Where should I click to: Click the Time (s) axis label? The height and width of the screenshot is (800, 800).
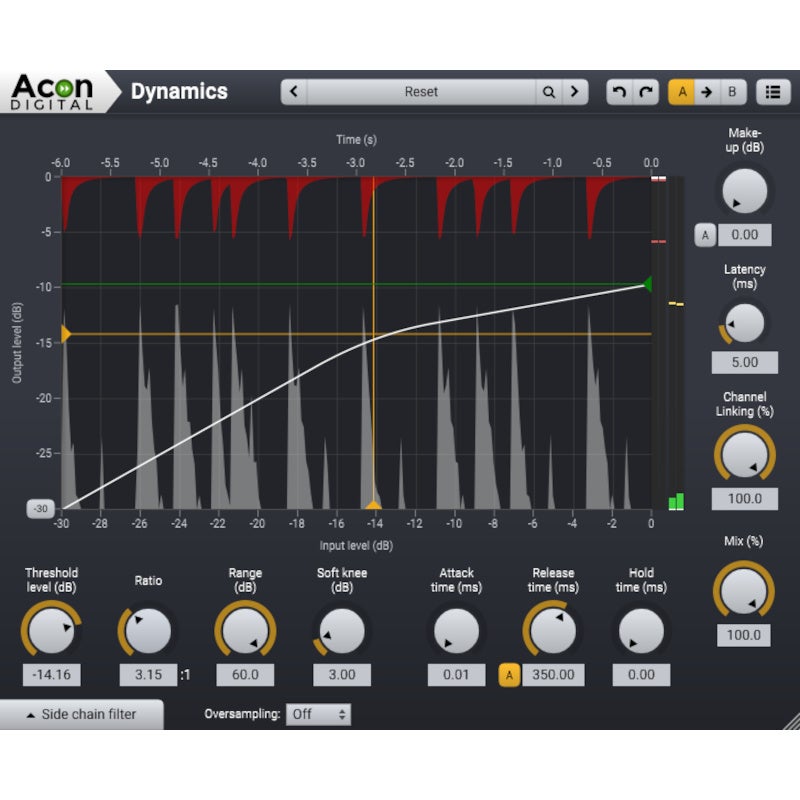pos(356,139)
